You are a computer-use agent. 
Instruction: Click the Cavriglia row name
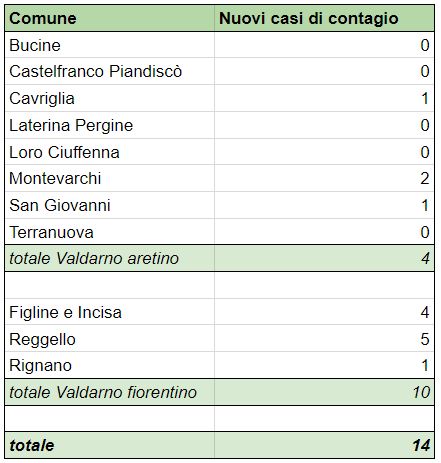click(42, 99)
